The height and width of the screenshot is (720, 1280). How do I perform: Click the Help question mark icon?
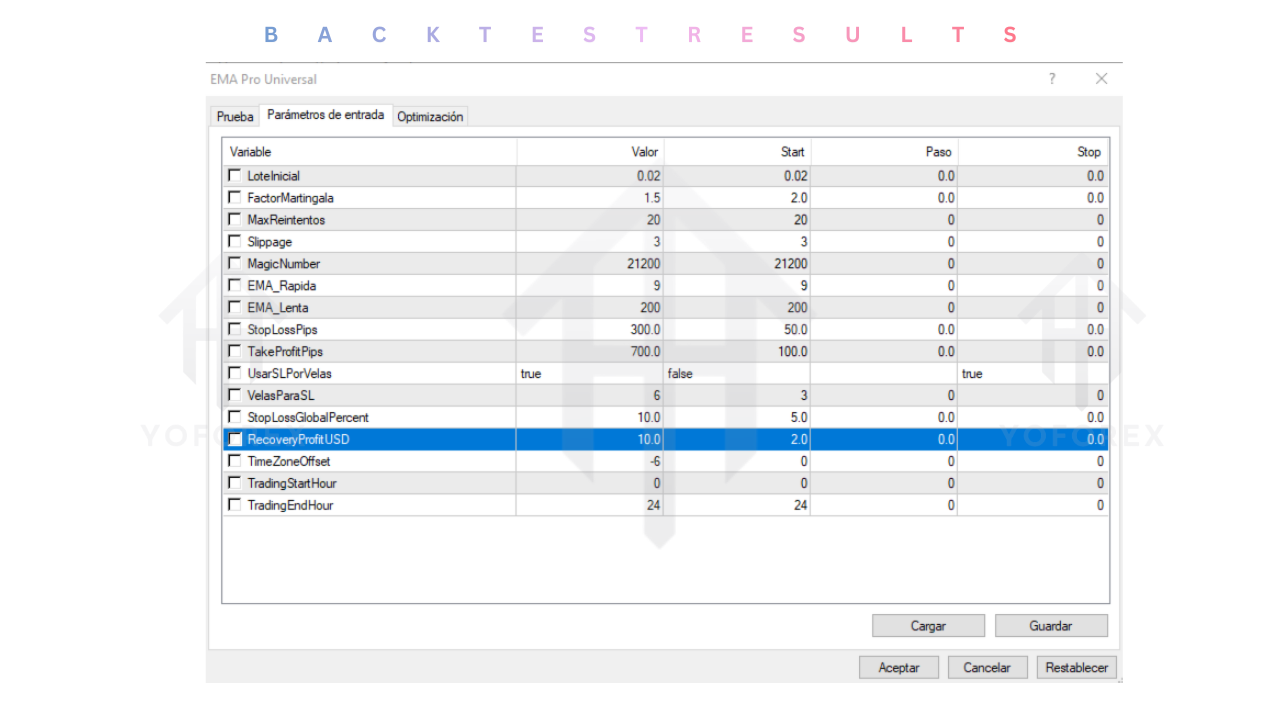(x=1051, y=79)
